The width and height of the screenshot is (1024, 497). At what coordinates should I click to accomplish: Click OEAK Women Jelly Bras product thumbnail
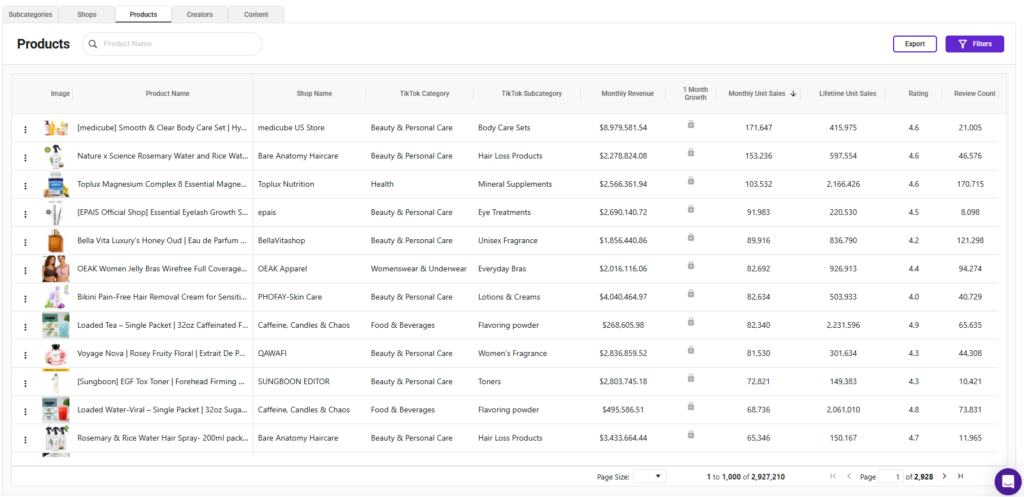pyautogui.click(x=53, y=268)
